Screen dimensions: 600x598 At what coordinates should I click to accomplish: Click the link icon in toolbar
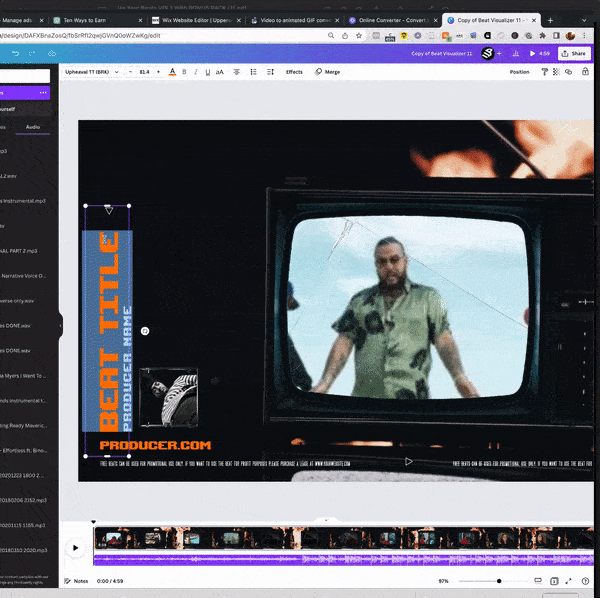(x=569, y=72)
